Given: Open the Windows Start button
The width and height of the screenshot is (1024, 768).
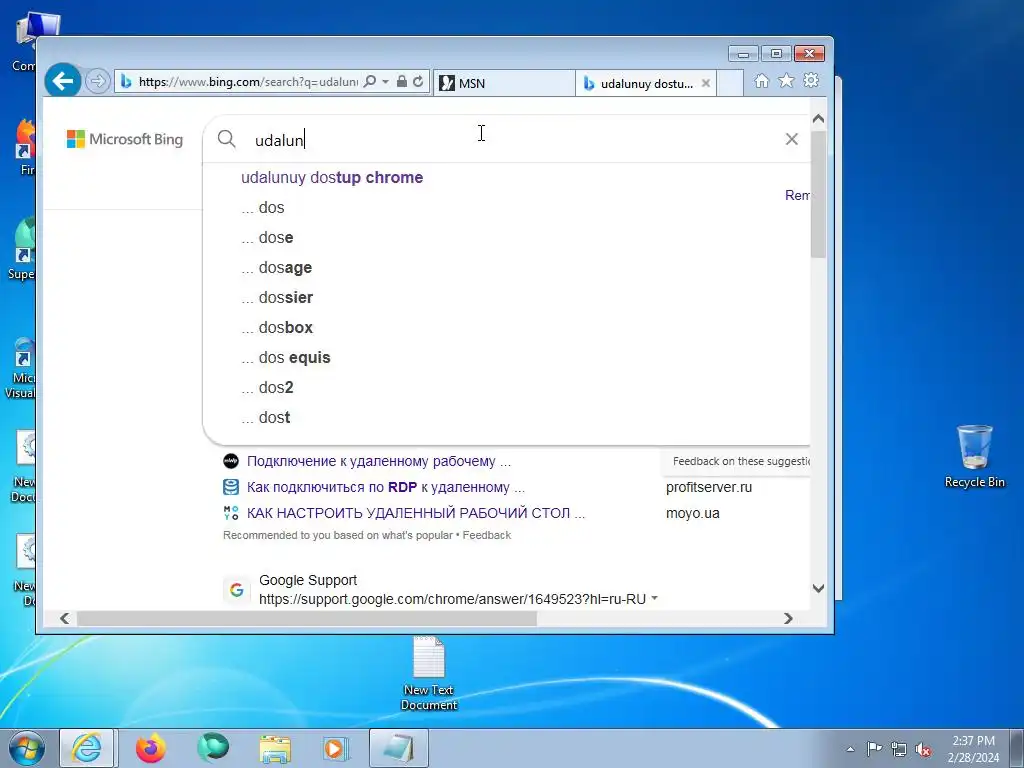Looking at the screenshot, I should 27,748.
